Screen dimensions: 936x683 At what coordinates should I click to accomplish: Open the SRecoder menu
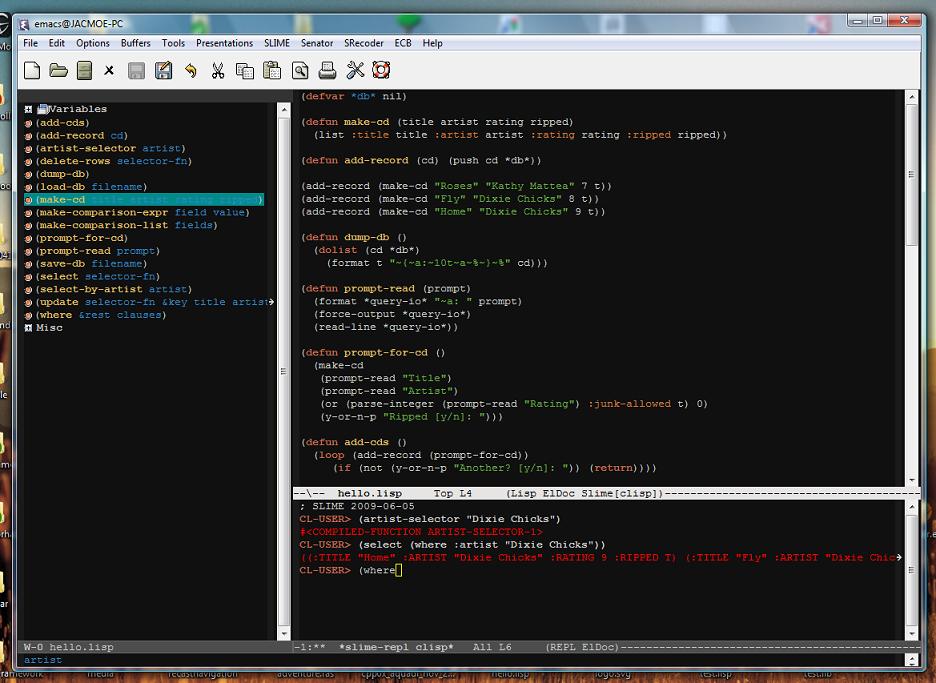(x=364, y=43)
